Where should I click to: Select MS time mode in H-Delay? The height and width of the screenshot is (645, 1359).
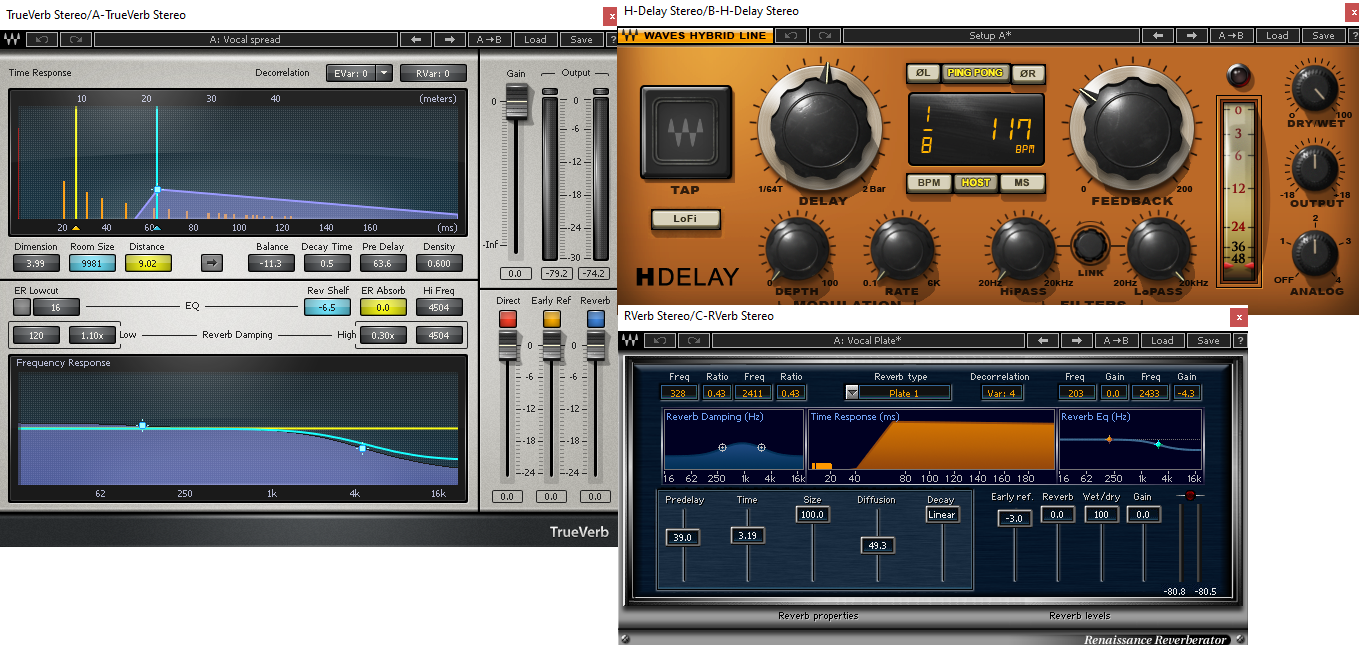click(1022, 183)
